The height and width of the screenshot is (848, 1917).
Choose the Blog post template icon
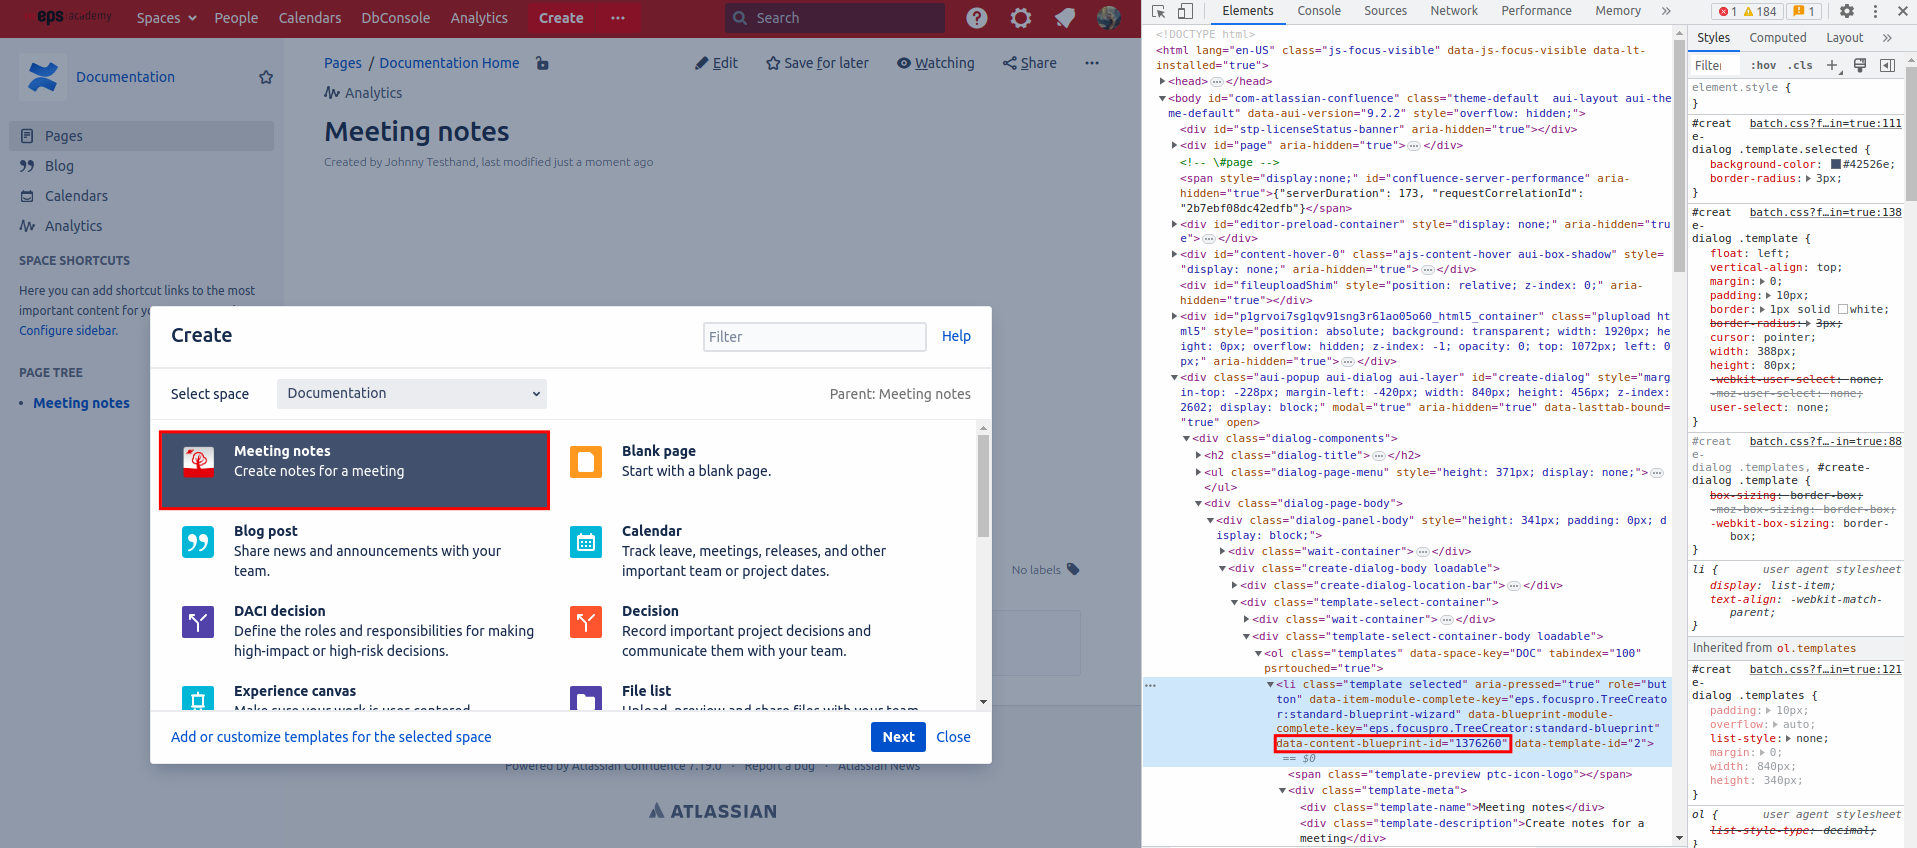(198, 542)
